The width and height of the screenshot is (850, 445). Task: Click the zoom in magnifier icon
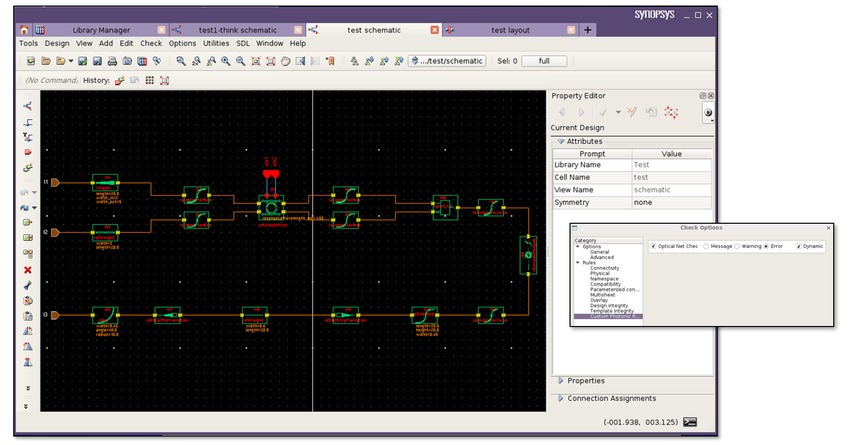(226, 61)
